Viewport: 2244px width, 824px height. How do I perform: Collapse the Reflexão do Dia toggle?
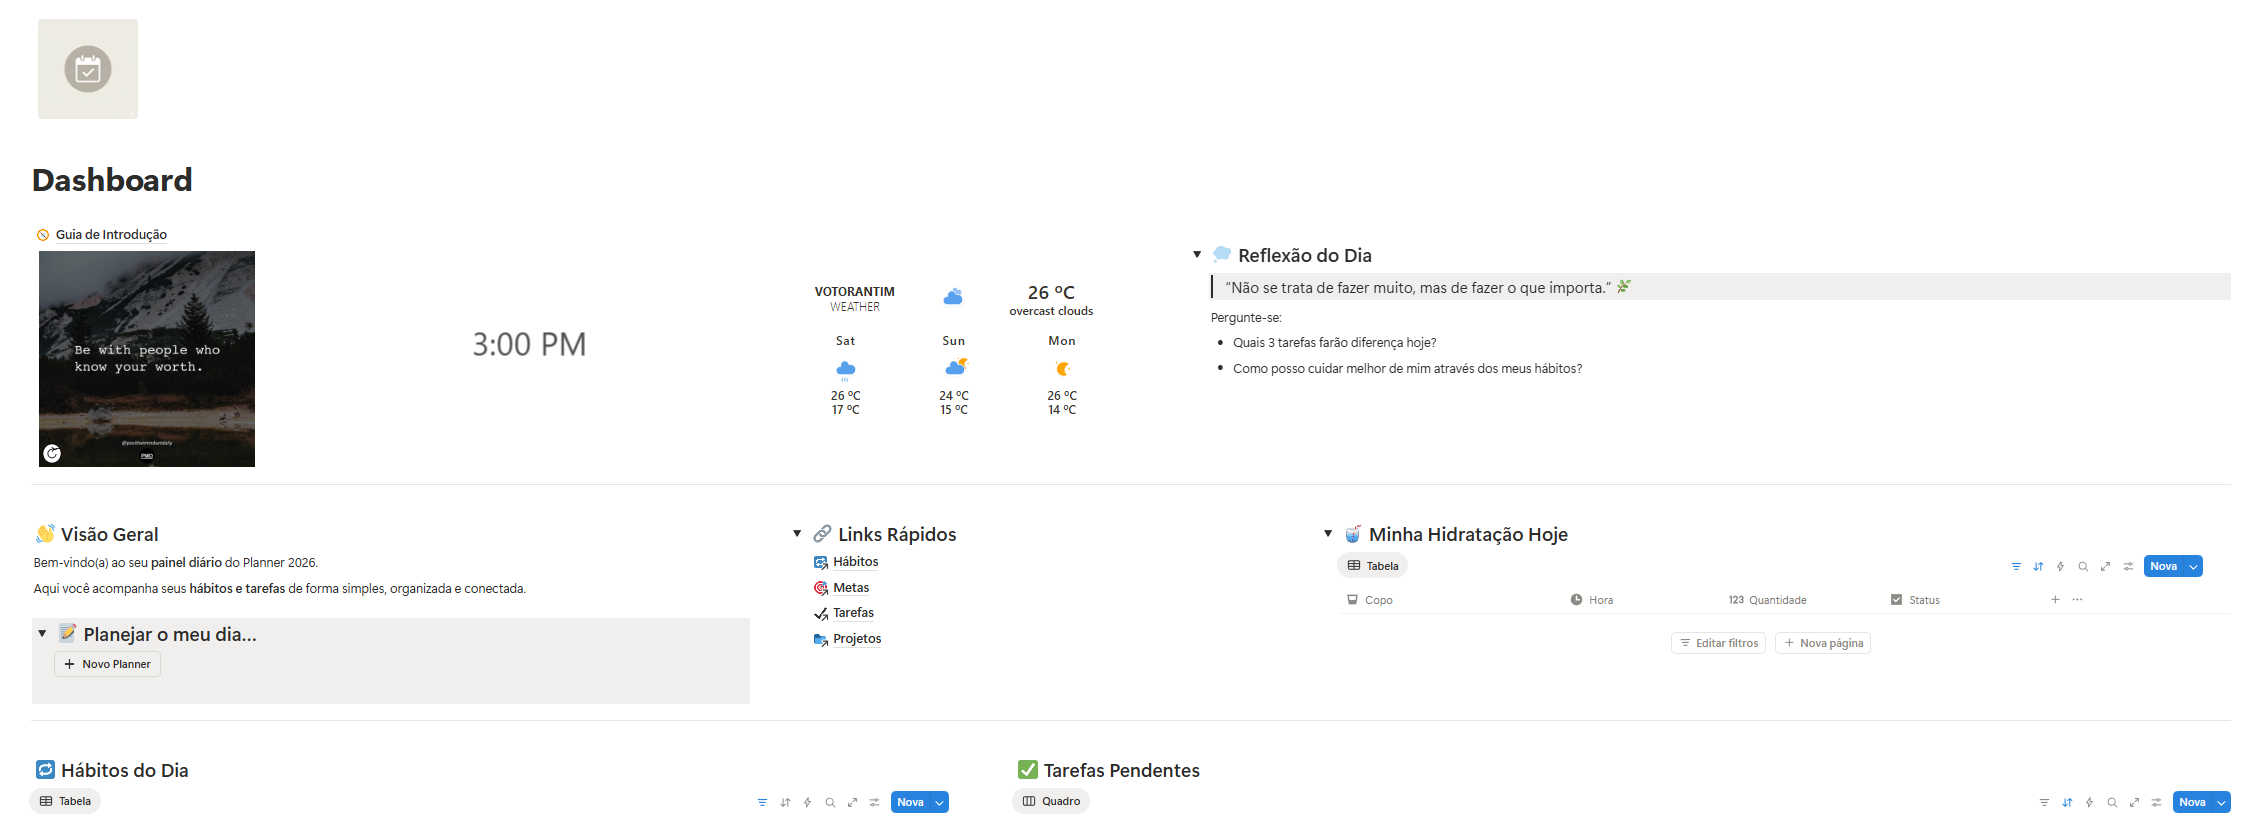1197,255
